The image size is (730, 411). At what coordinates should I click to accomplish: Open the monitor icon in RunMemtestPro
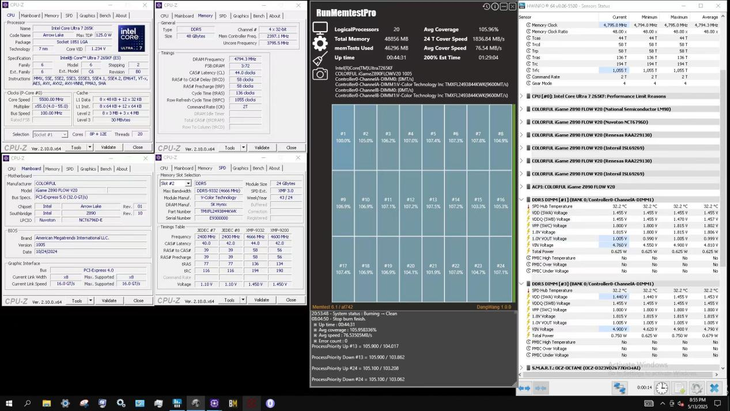[x=320, y=28]
